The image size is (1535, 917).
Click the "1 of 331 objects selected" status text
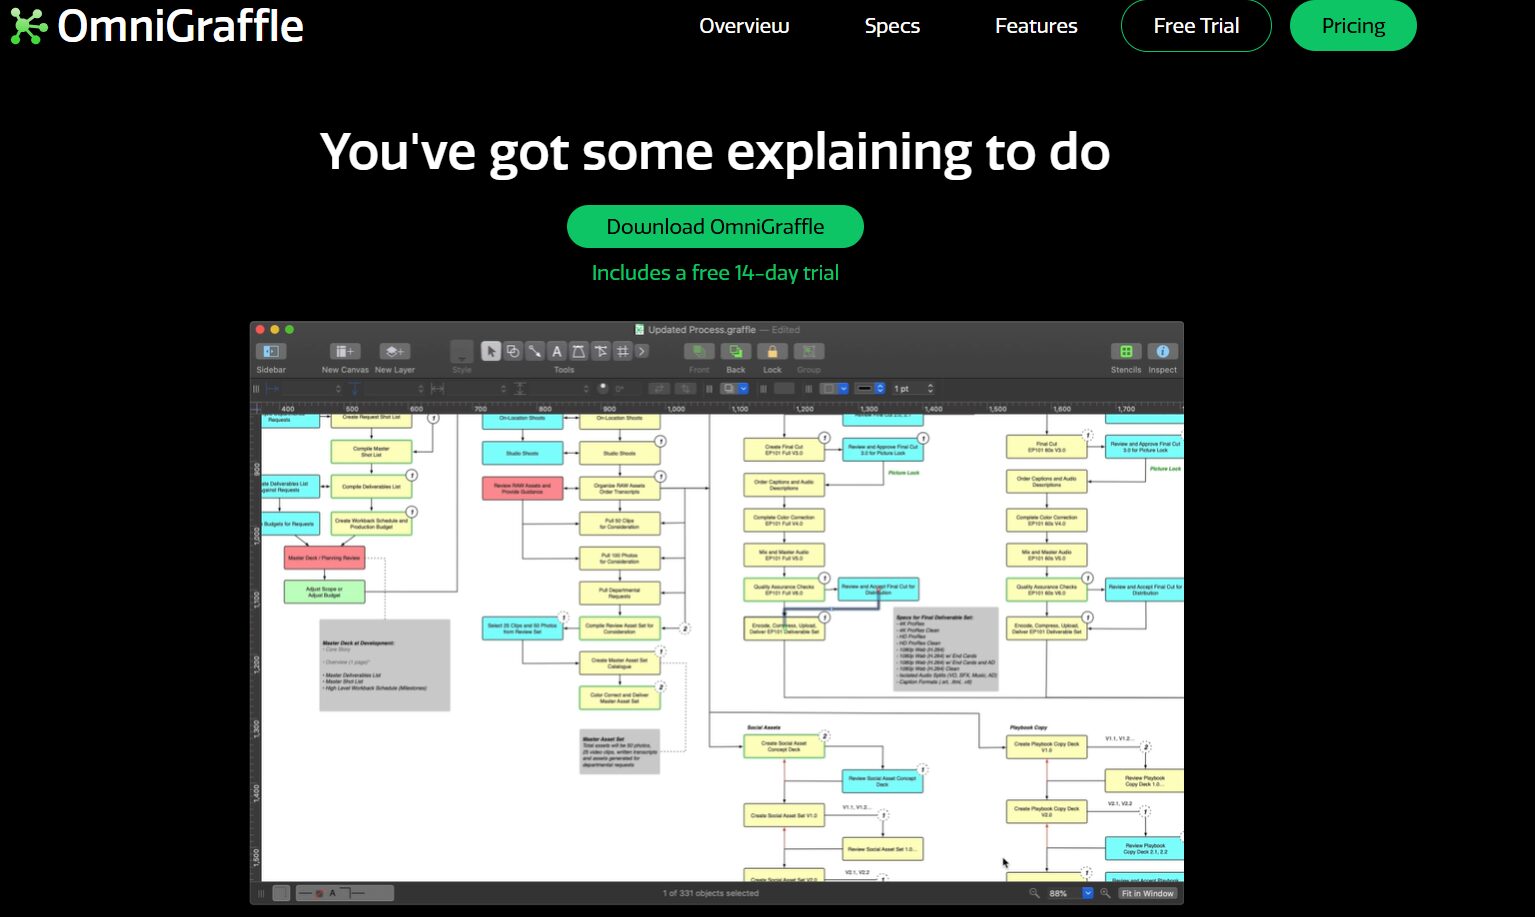pos(710,893)
